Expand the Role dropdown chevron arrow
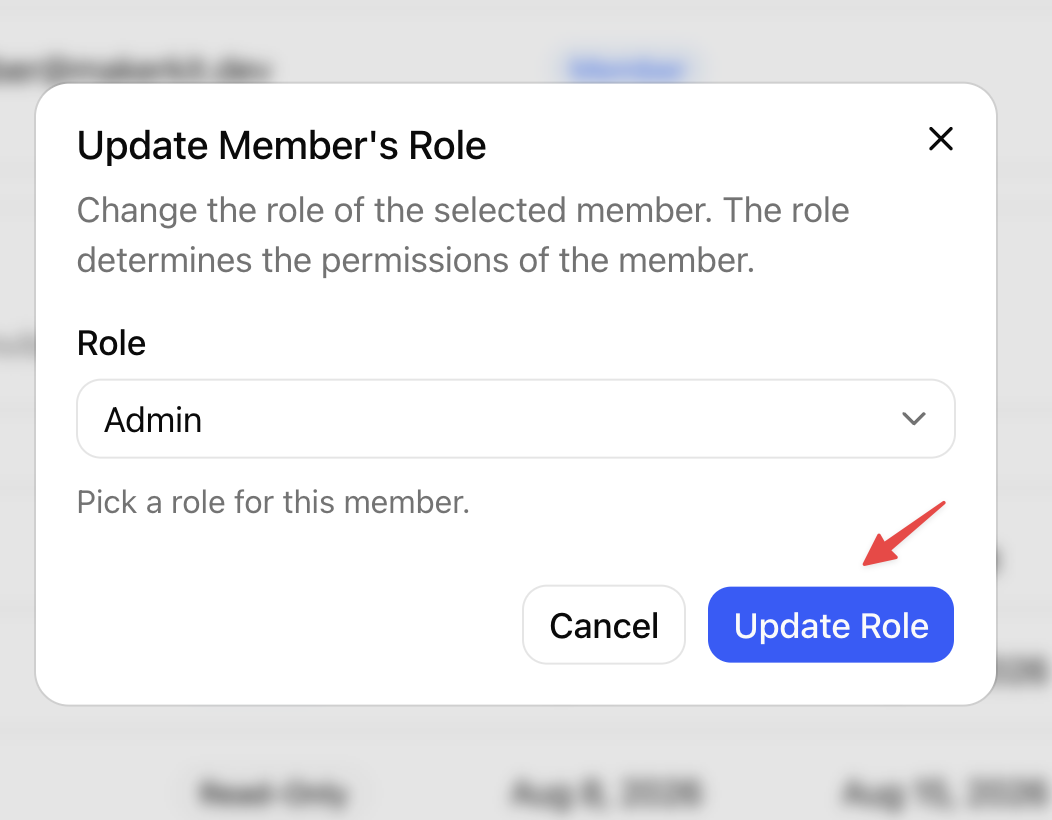This screenshot has width=1052, height=820. 914,419
